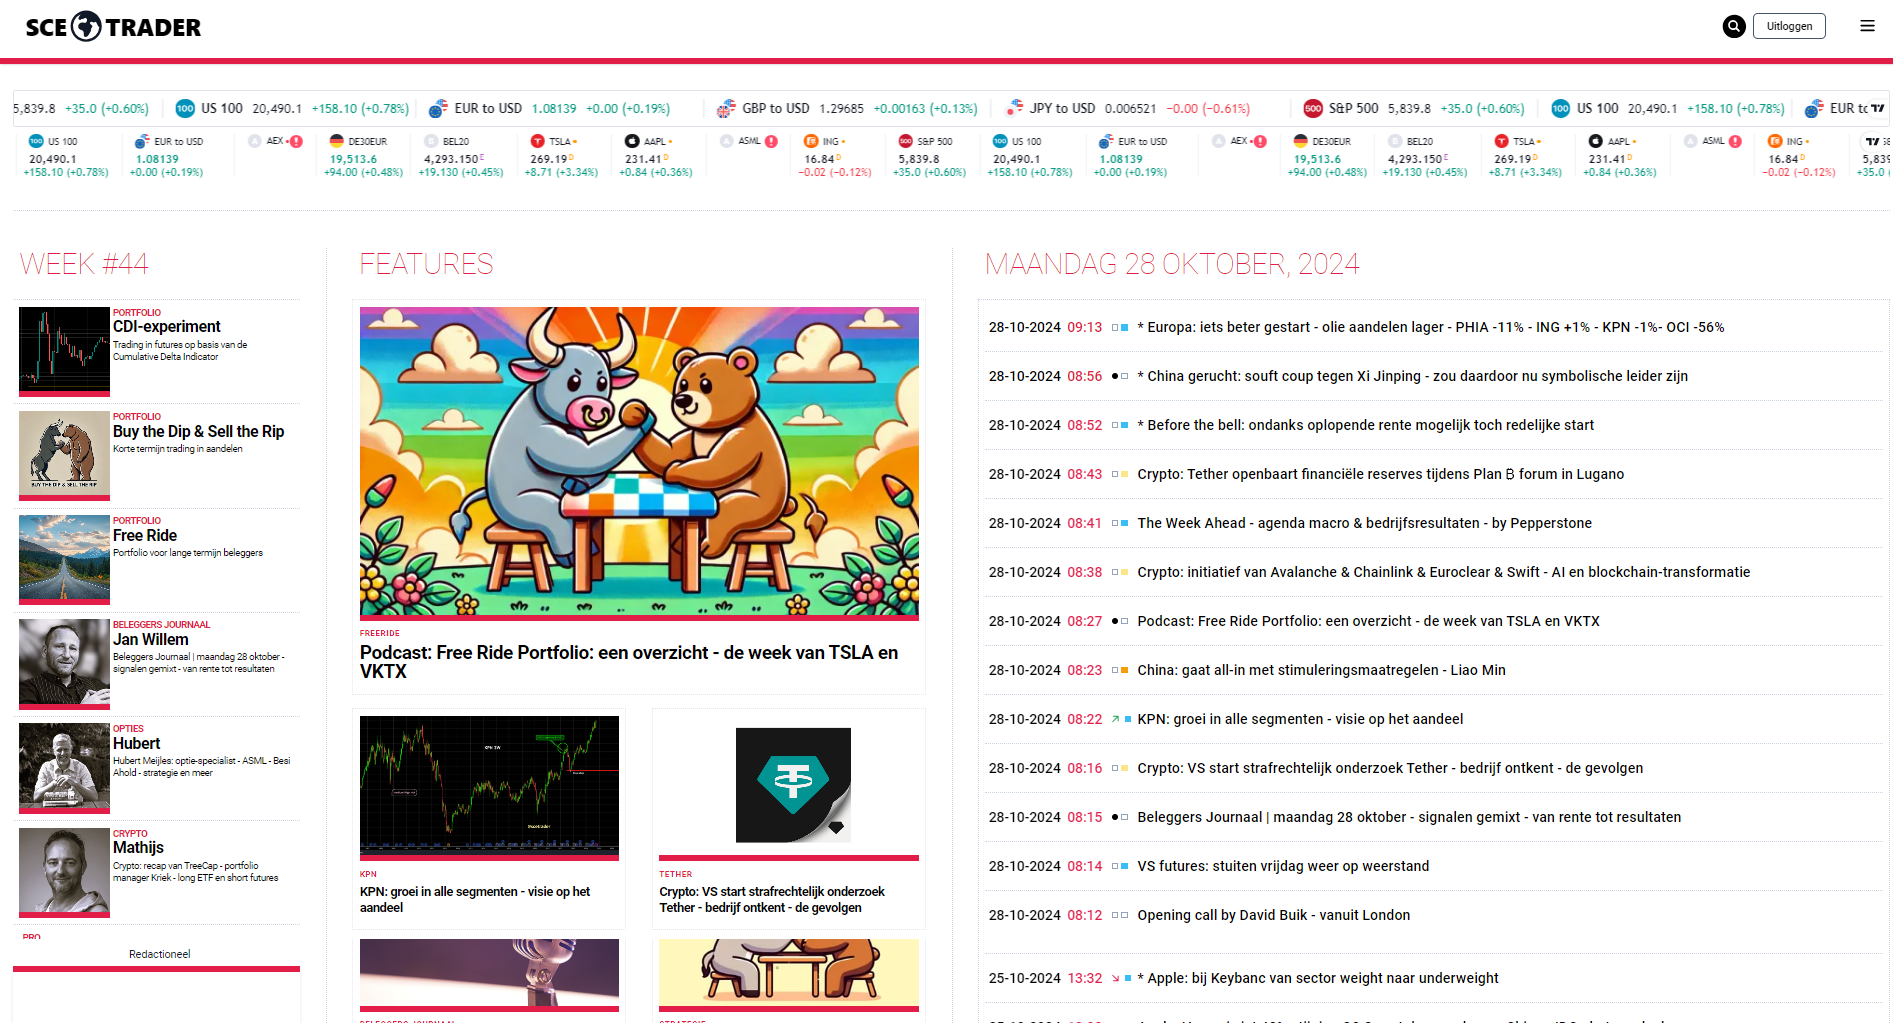This screenshot has width=1893, height=1023.
Task: Click the GBP to USD flag icon
Action: coord(726,109)
